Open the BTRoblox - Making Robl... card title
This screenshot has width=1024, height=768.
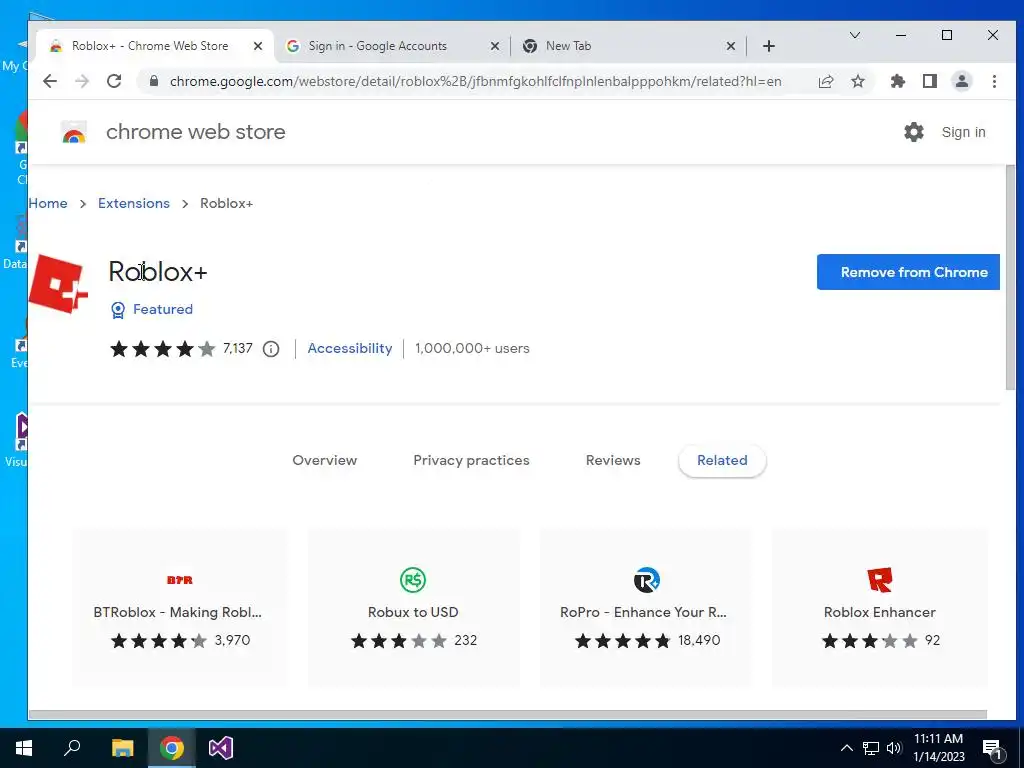178,612
